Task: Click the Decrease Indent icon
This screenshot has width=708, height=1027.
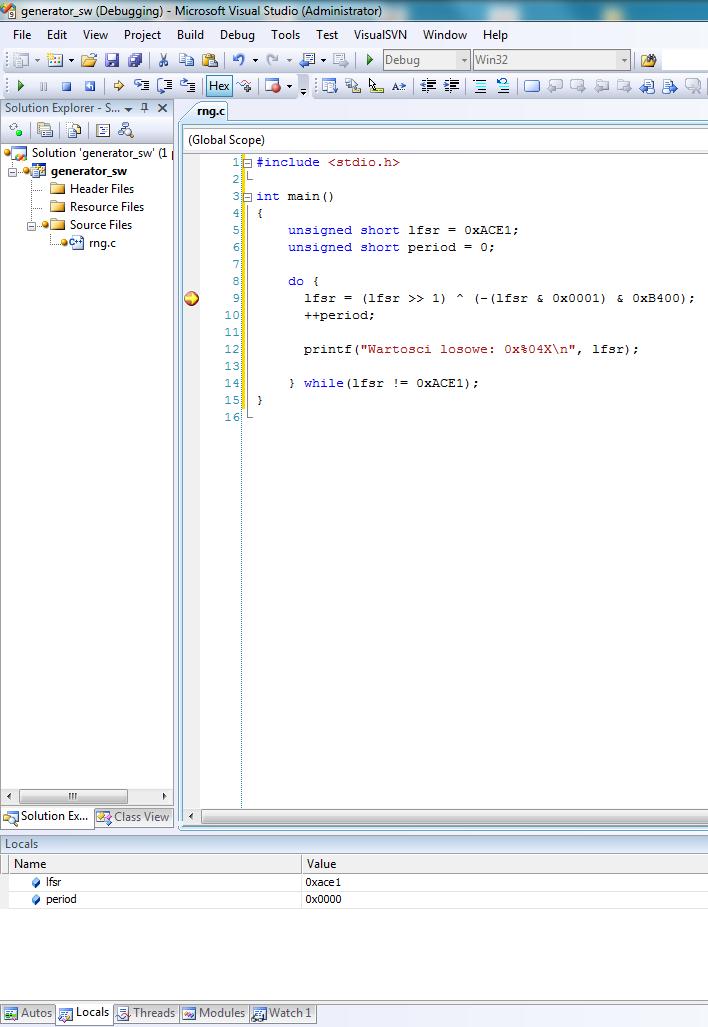Action: click(428, 86)
